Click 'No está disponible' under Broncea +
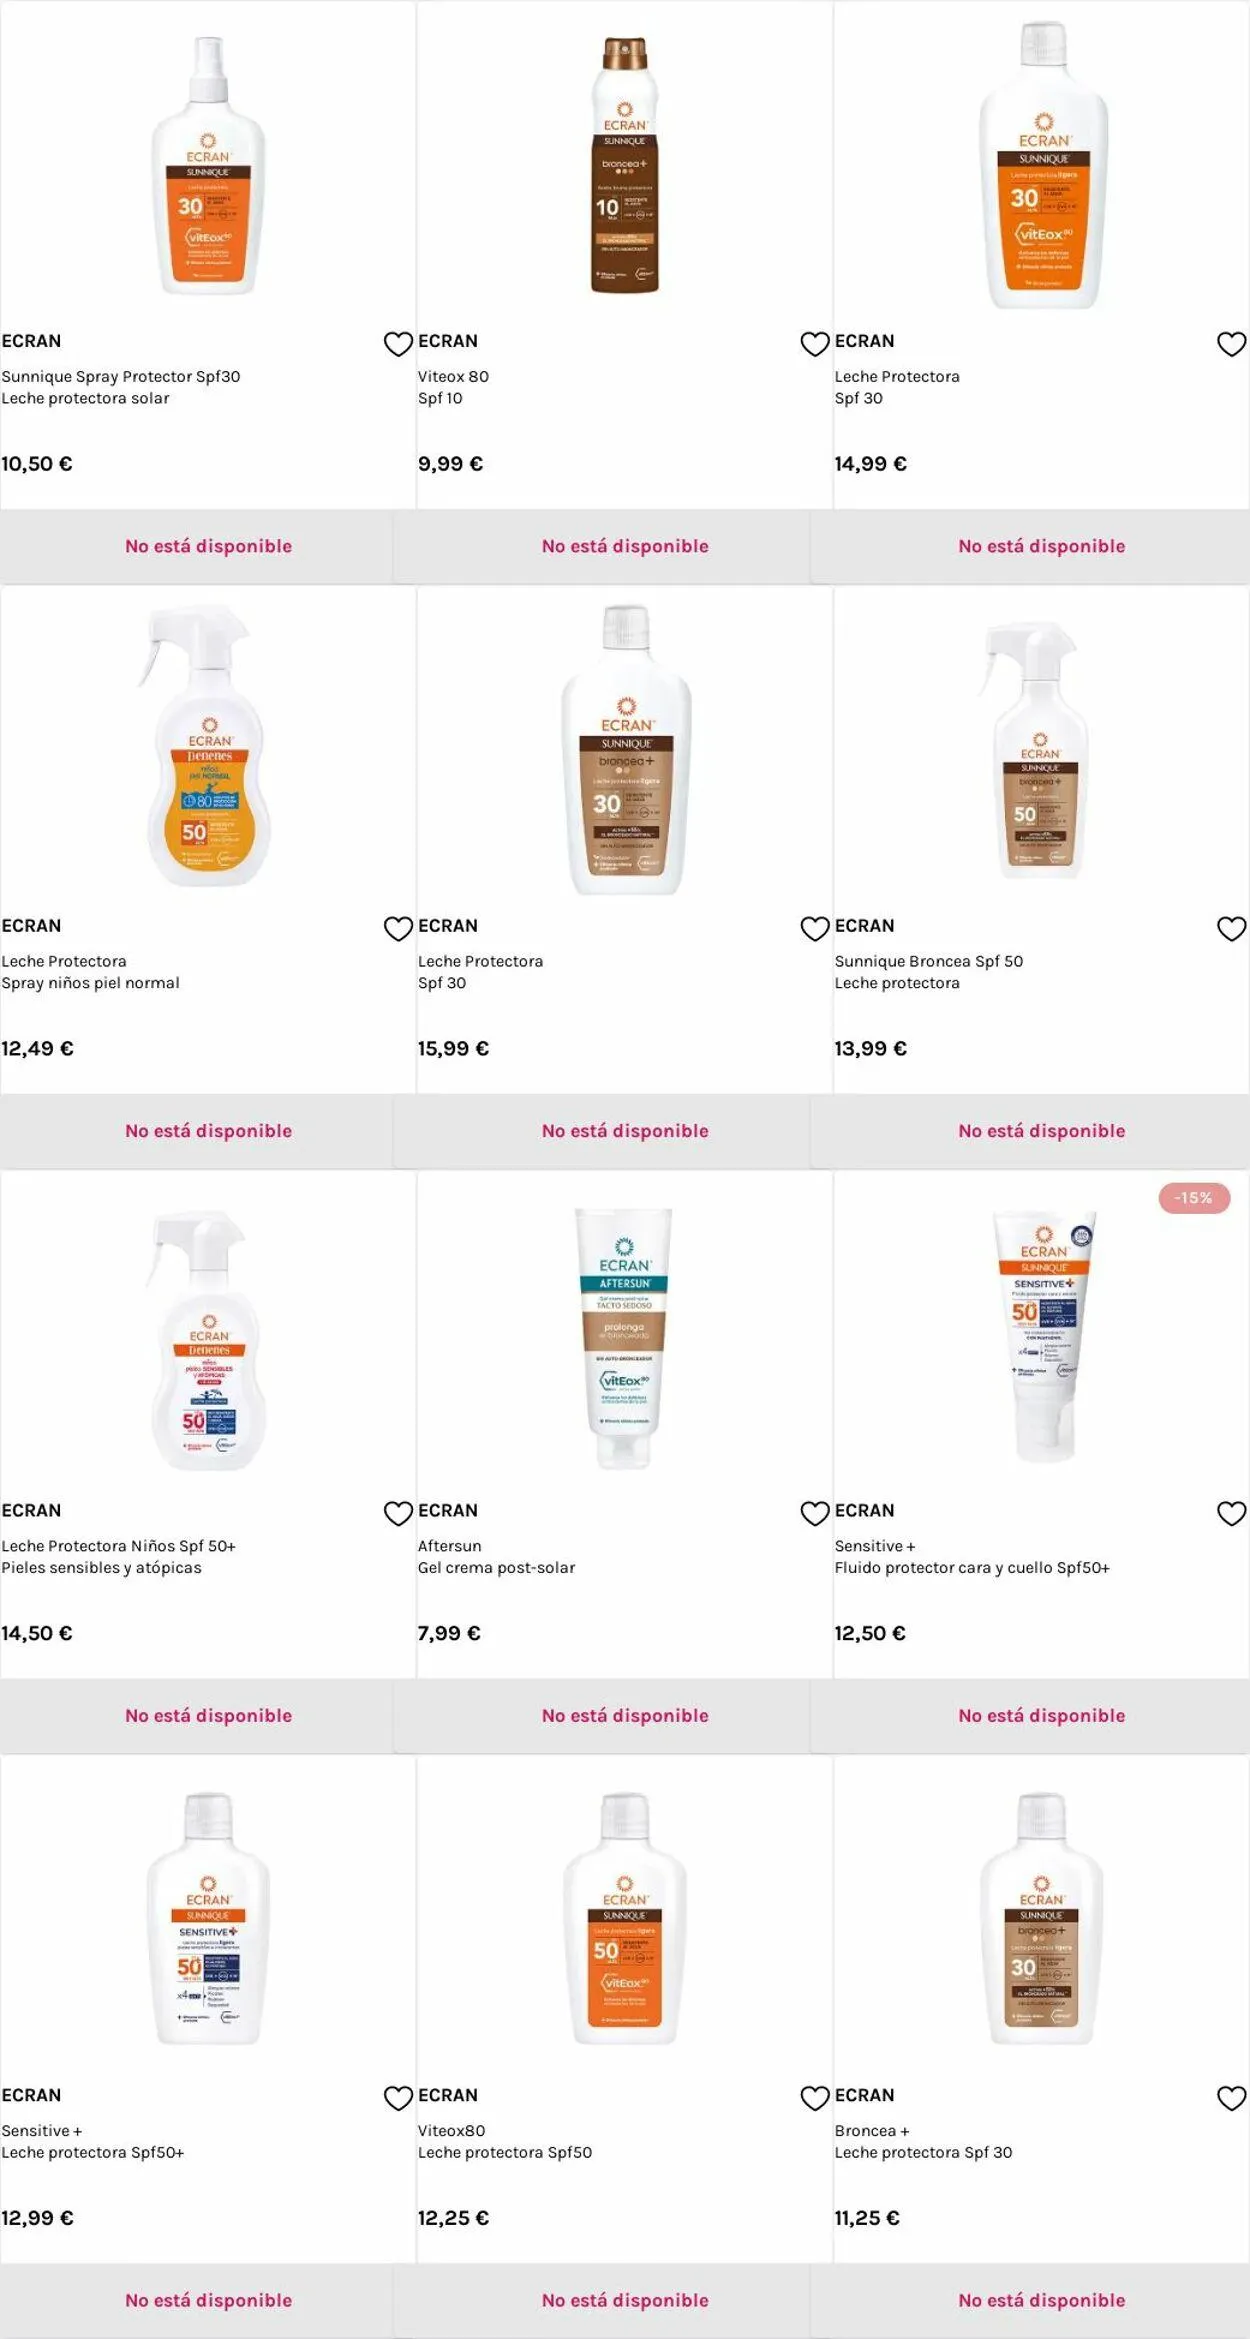The height and width of the screenshot is (2339, 1250). click(x=1041, y=2301)
